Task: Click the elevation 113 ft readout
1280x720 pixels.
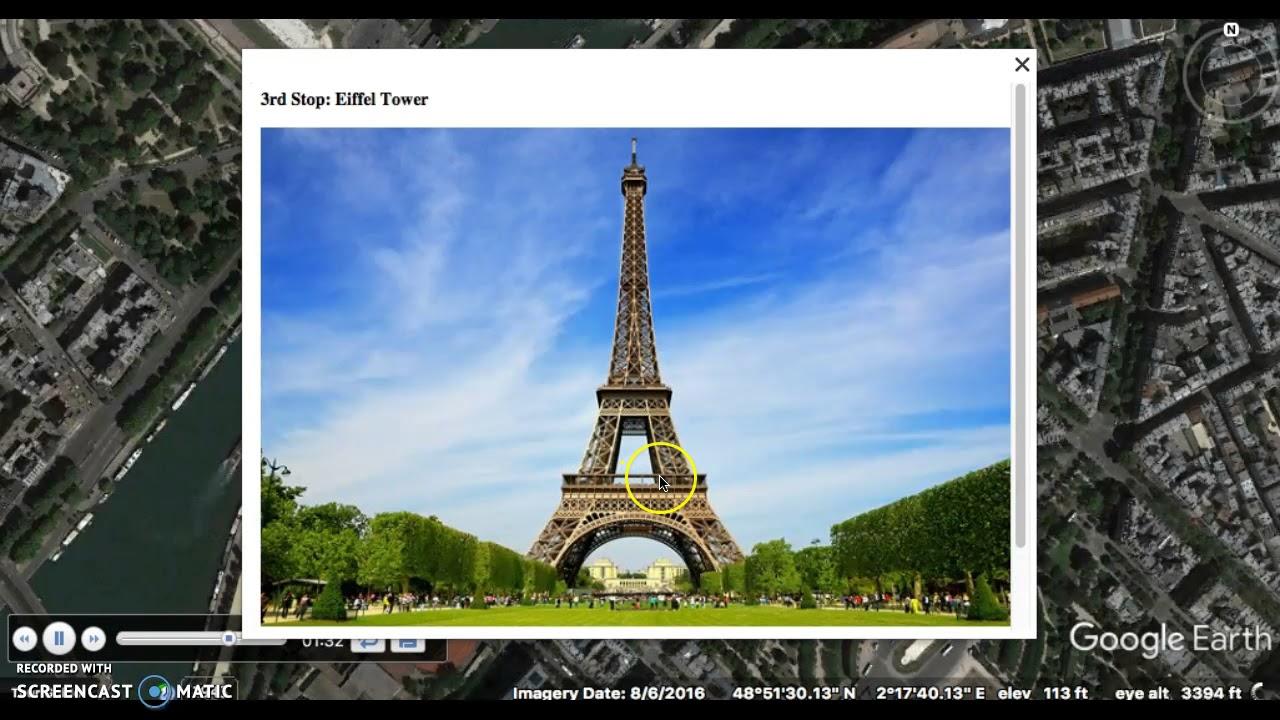Action: [x=1043, y=693]
